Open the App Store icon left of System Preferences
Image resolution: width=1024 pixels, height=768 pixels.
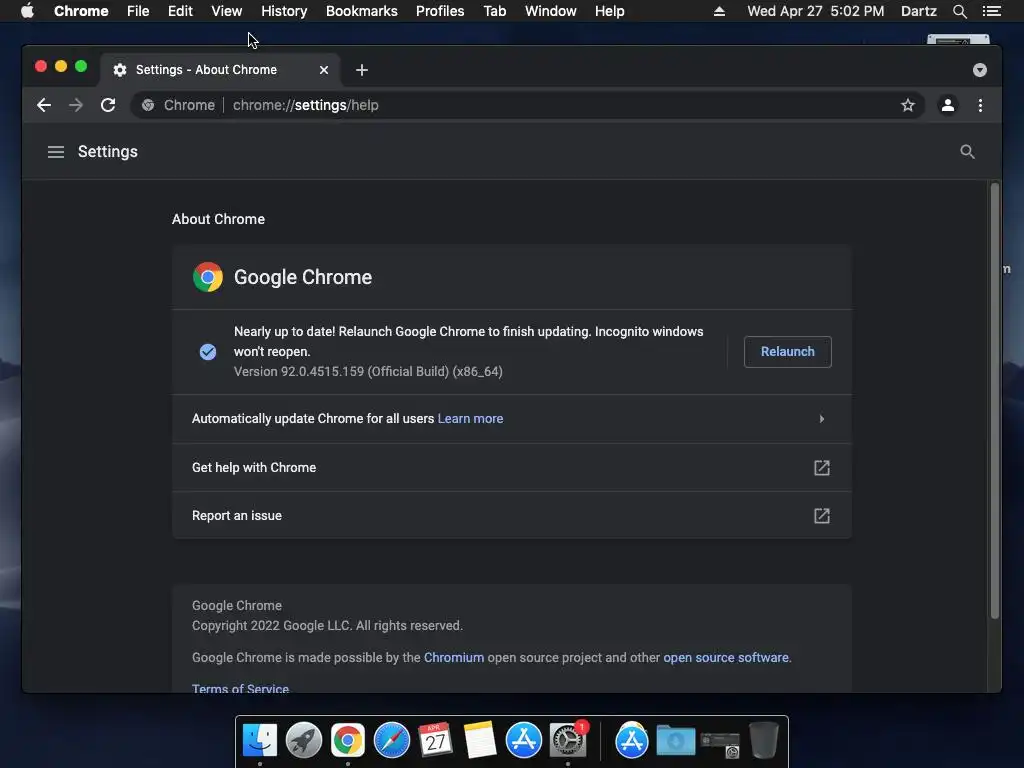tap(524, 740)
